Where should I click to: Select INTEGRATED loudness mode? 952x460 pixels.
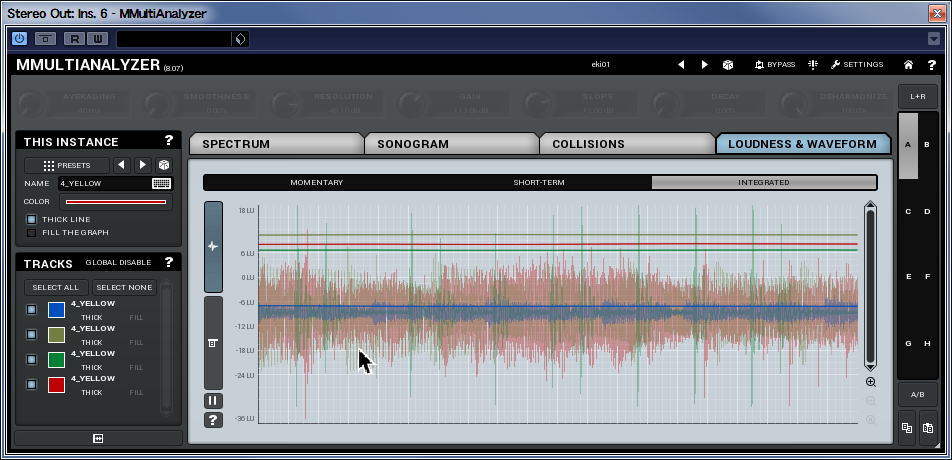click(764, 182)
